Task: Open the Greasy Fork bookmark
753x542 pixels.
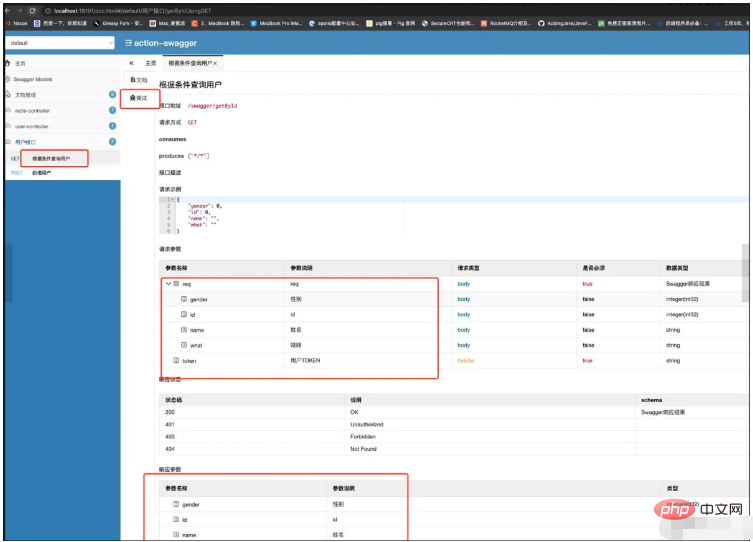Action: (118, 23)
